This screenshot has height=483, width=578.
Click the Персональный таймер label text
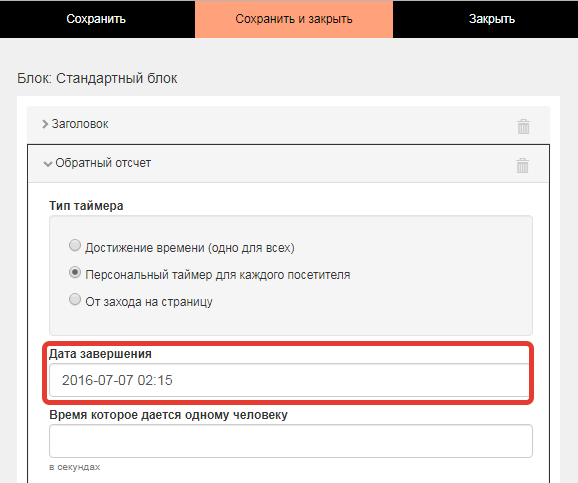[218, 275]
